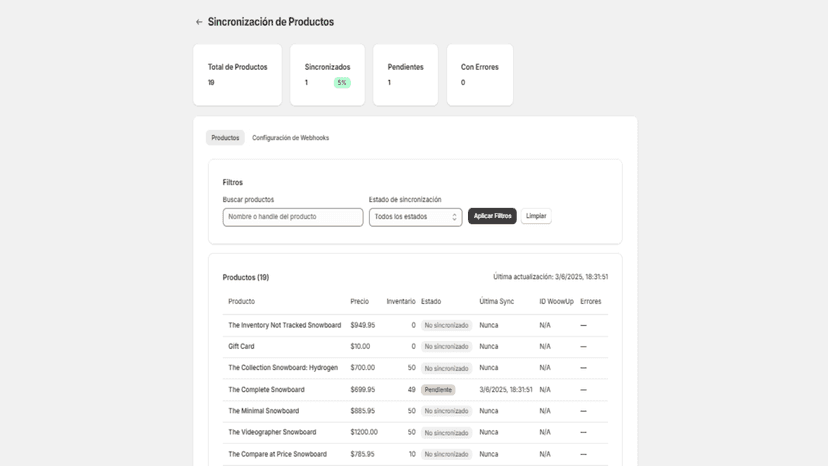
Task: Select The Collection Snowboard: Hydrogen product
Action: [x=283, y=368]
